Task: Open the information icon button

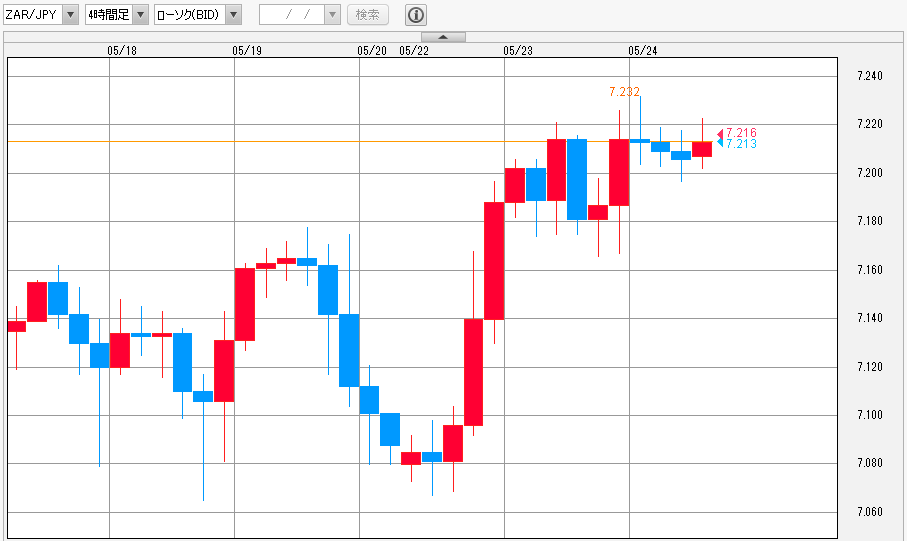Action: tap(416, 14)
